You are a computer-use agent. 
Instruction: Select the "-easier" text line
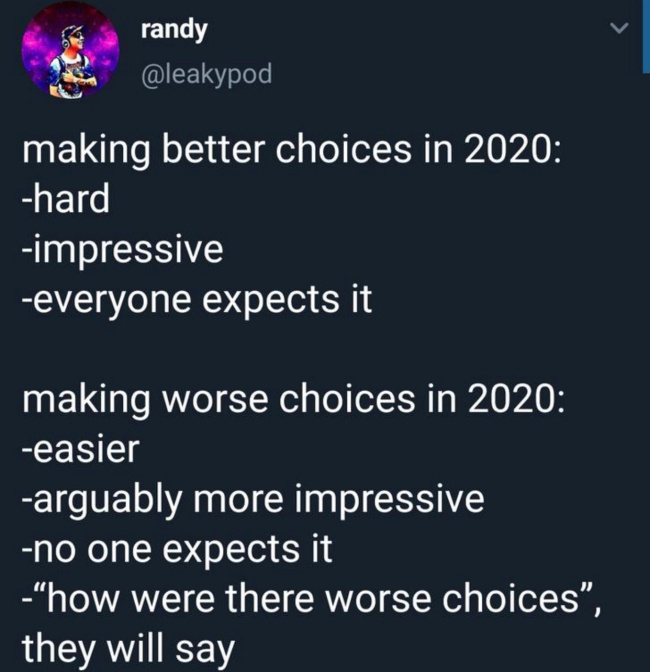[x=80, y=447]
